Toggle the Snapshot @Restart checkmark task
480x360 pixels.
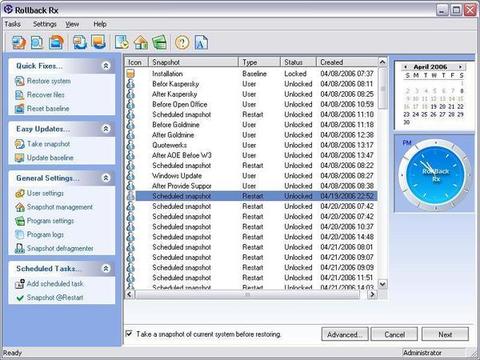tap(20, 298)
